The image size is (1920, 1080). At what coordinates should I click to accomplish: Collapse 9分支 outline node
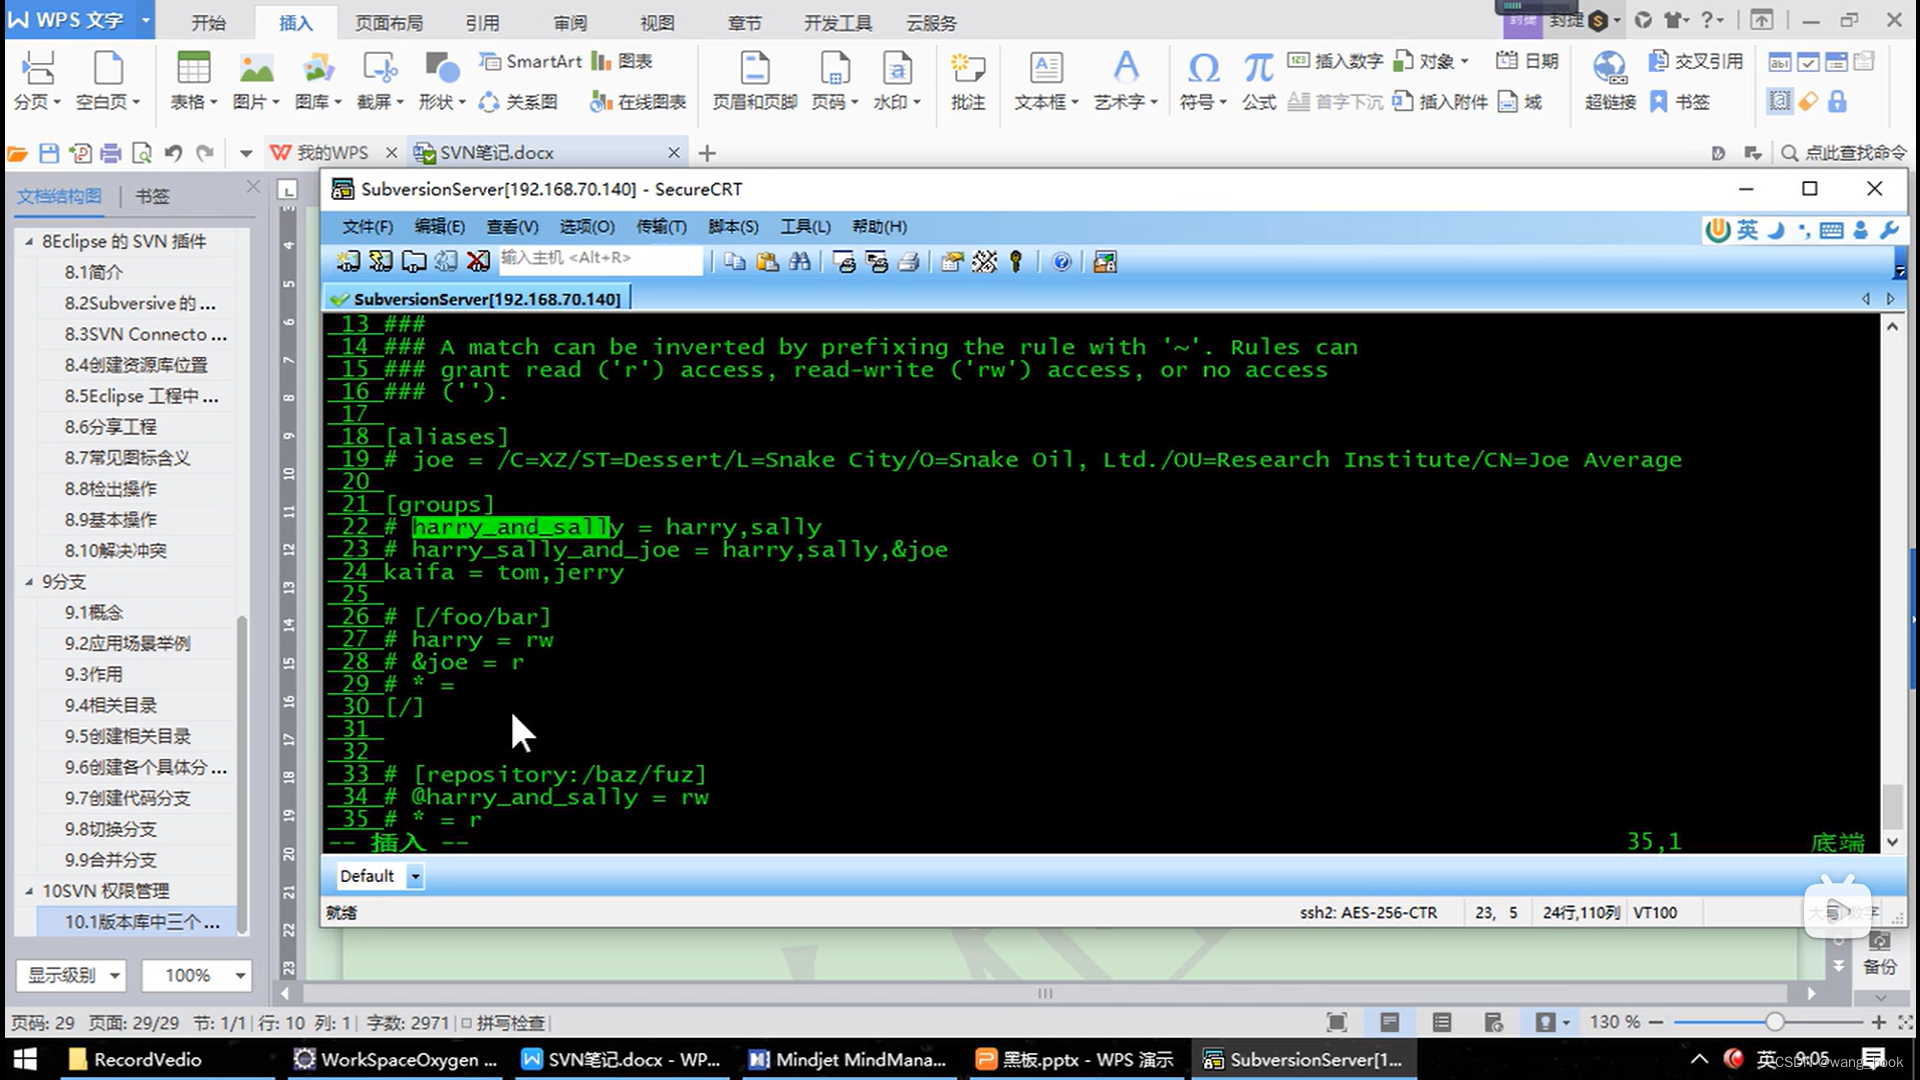click(29, 581)
